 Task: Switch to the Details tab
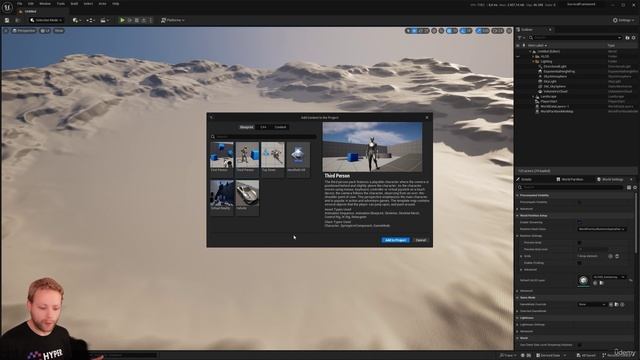[x=526, y=180]
